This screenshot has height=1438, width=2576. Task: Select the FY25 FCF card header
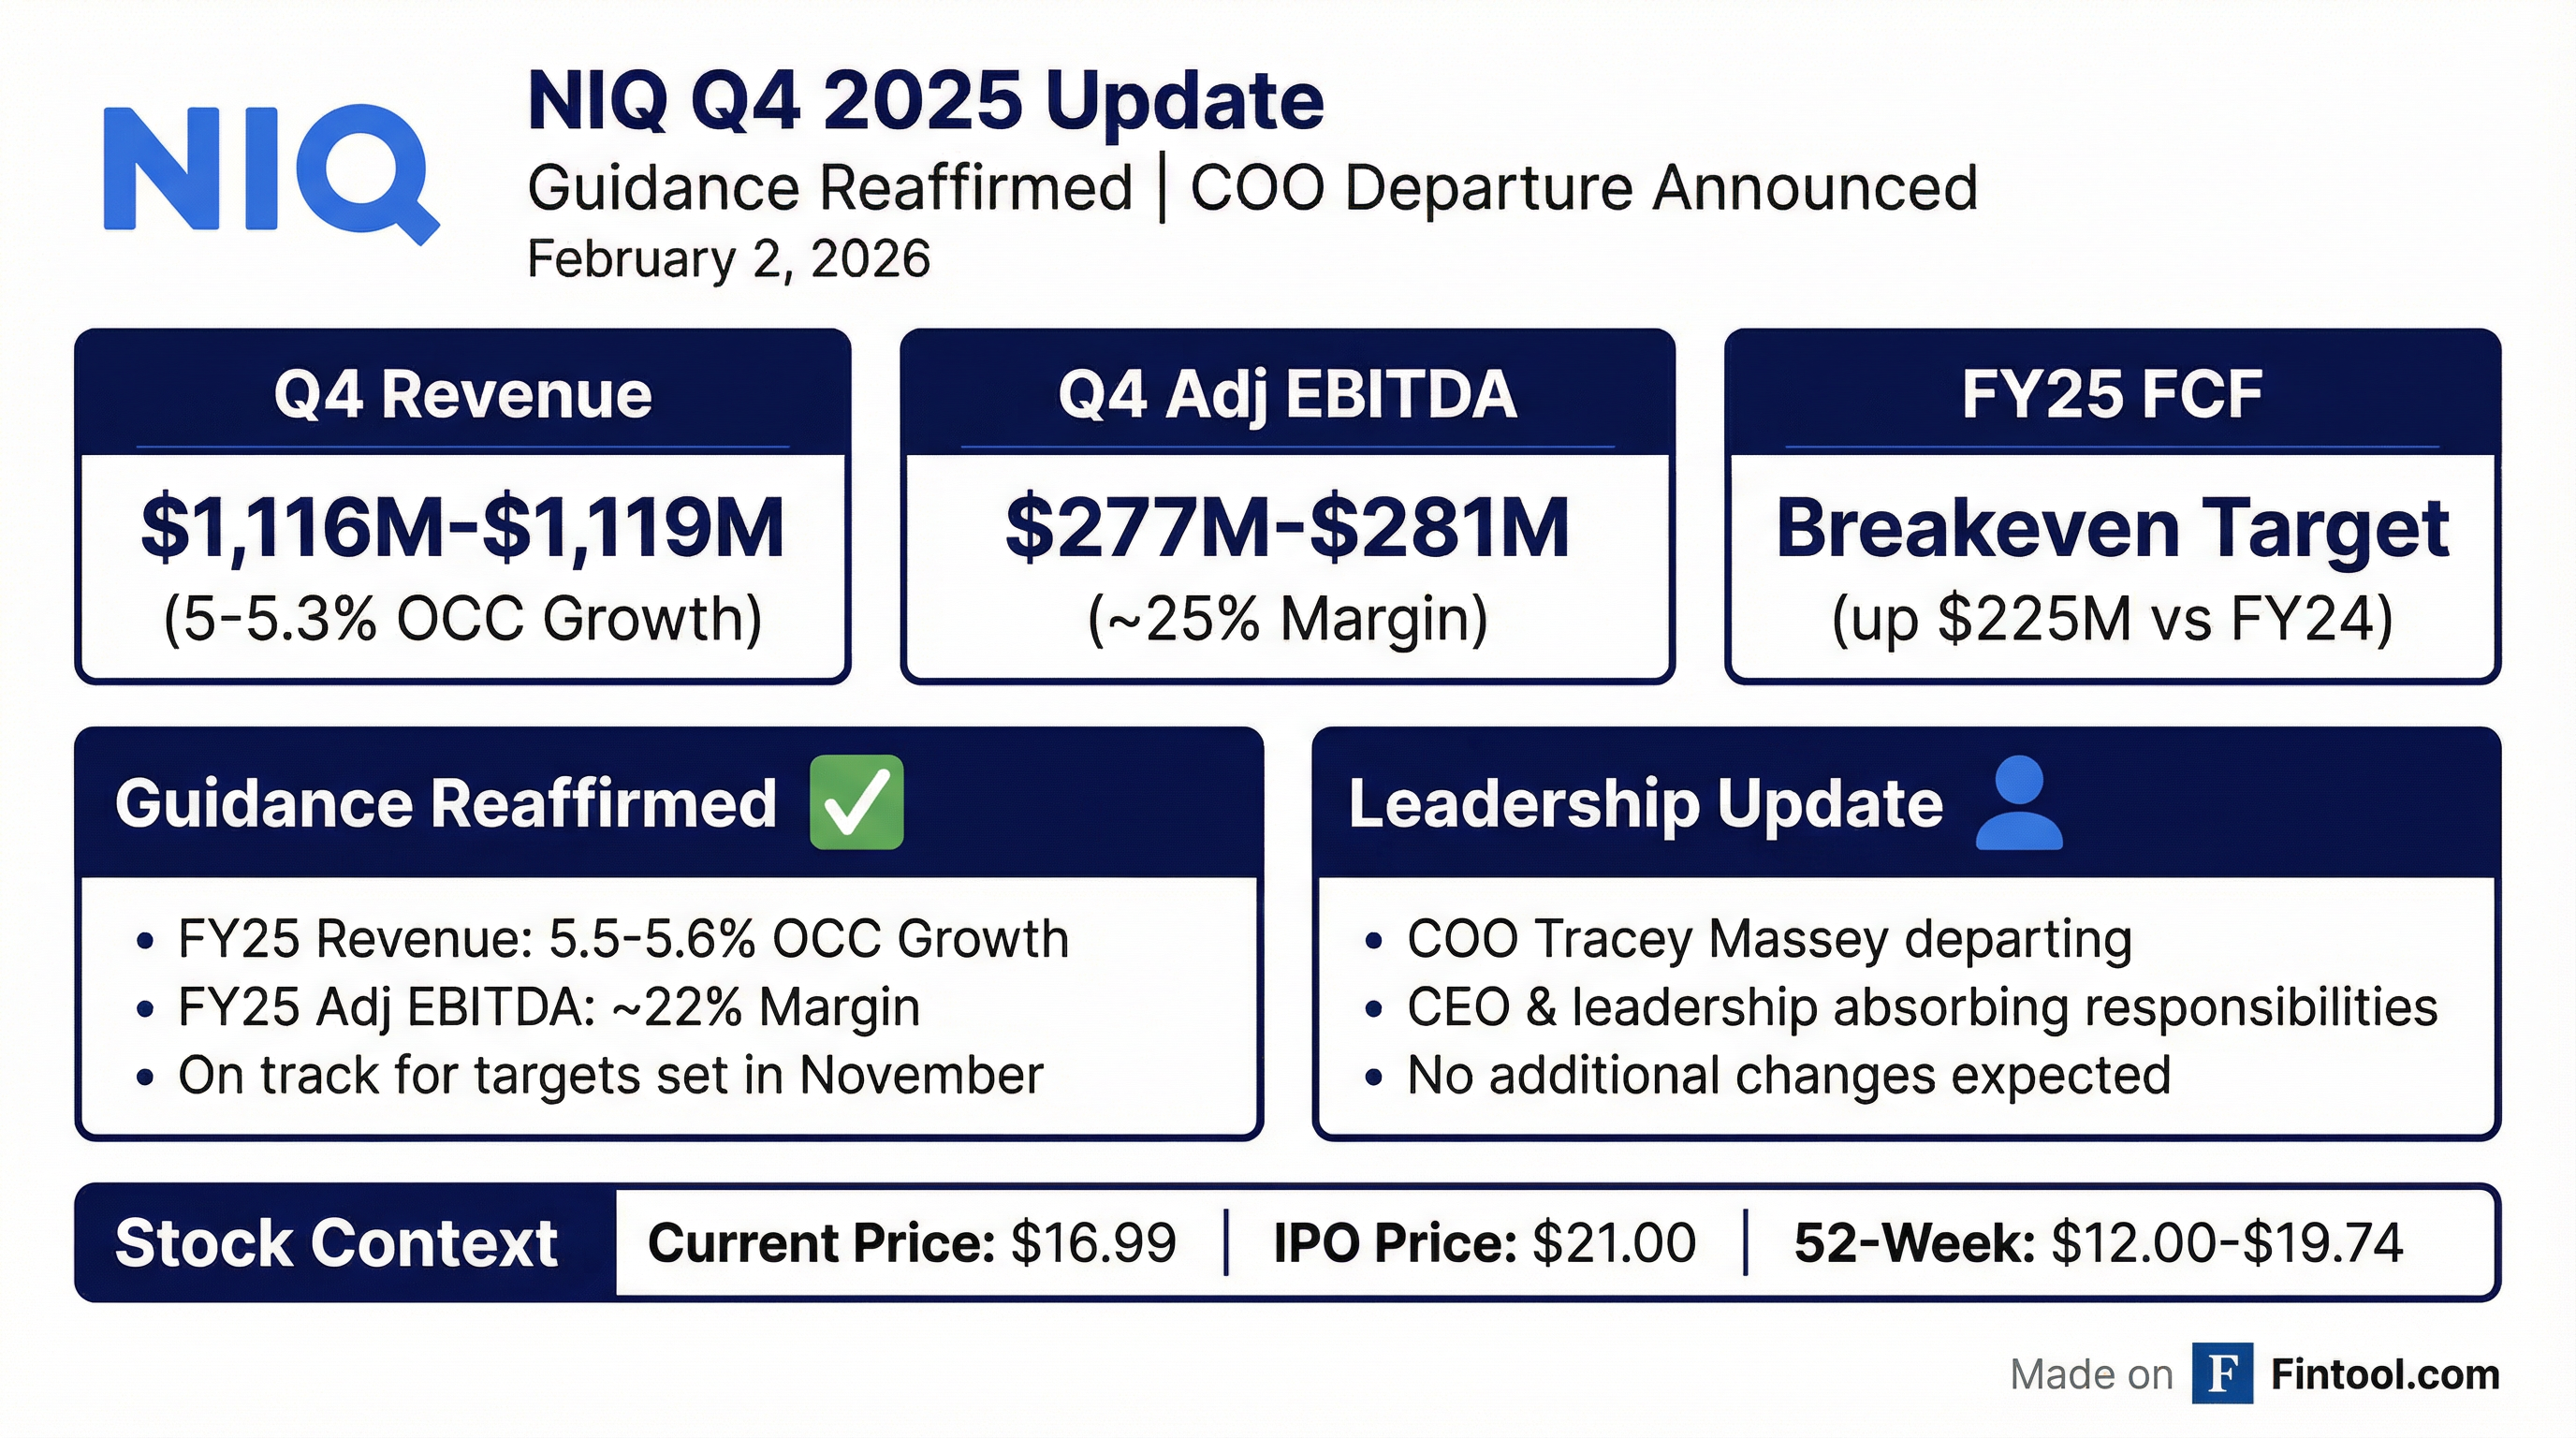tap(2112, 394)
